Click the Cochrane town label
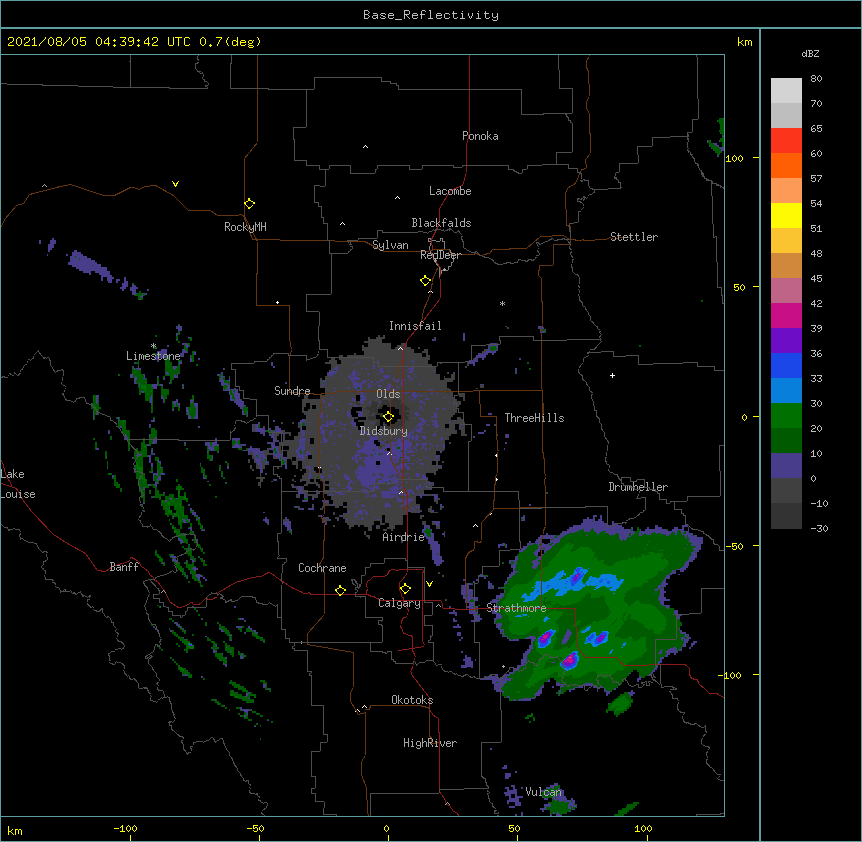The height and width of the screenshot is (842, 862). pyautogui.click(x=322, y=568)
